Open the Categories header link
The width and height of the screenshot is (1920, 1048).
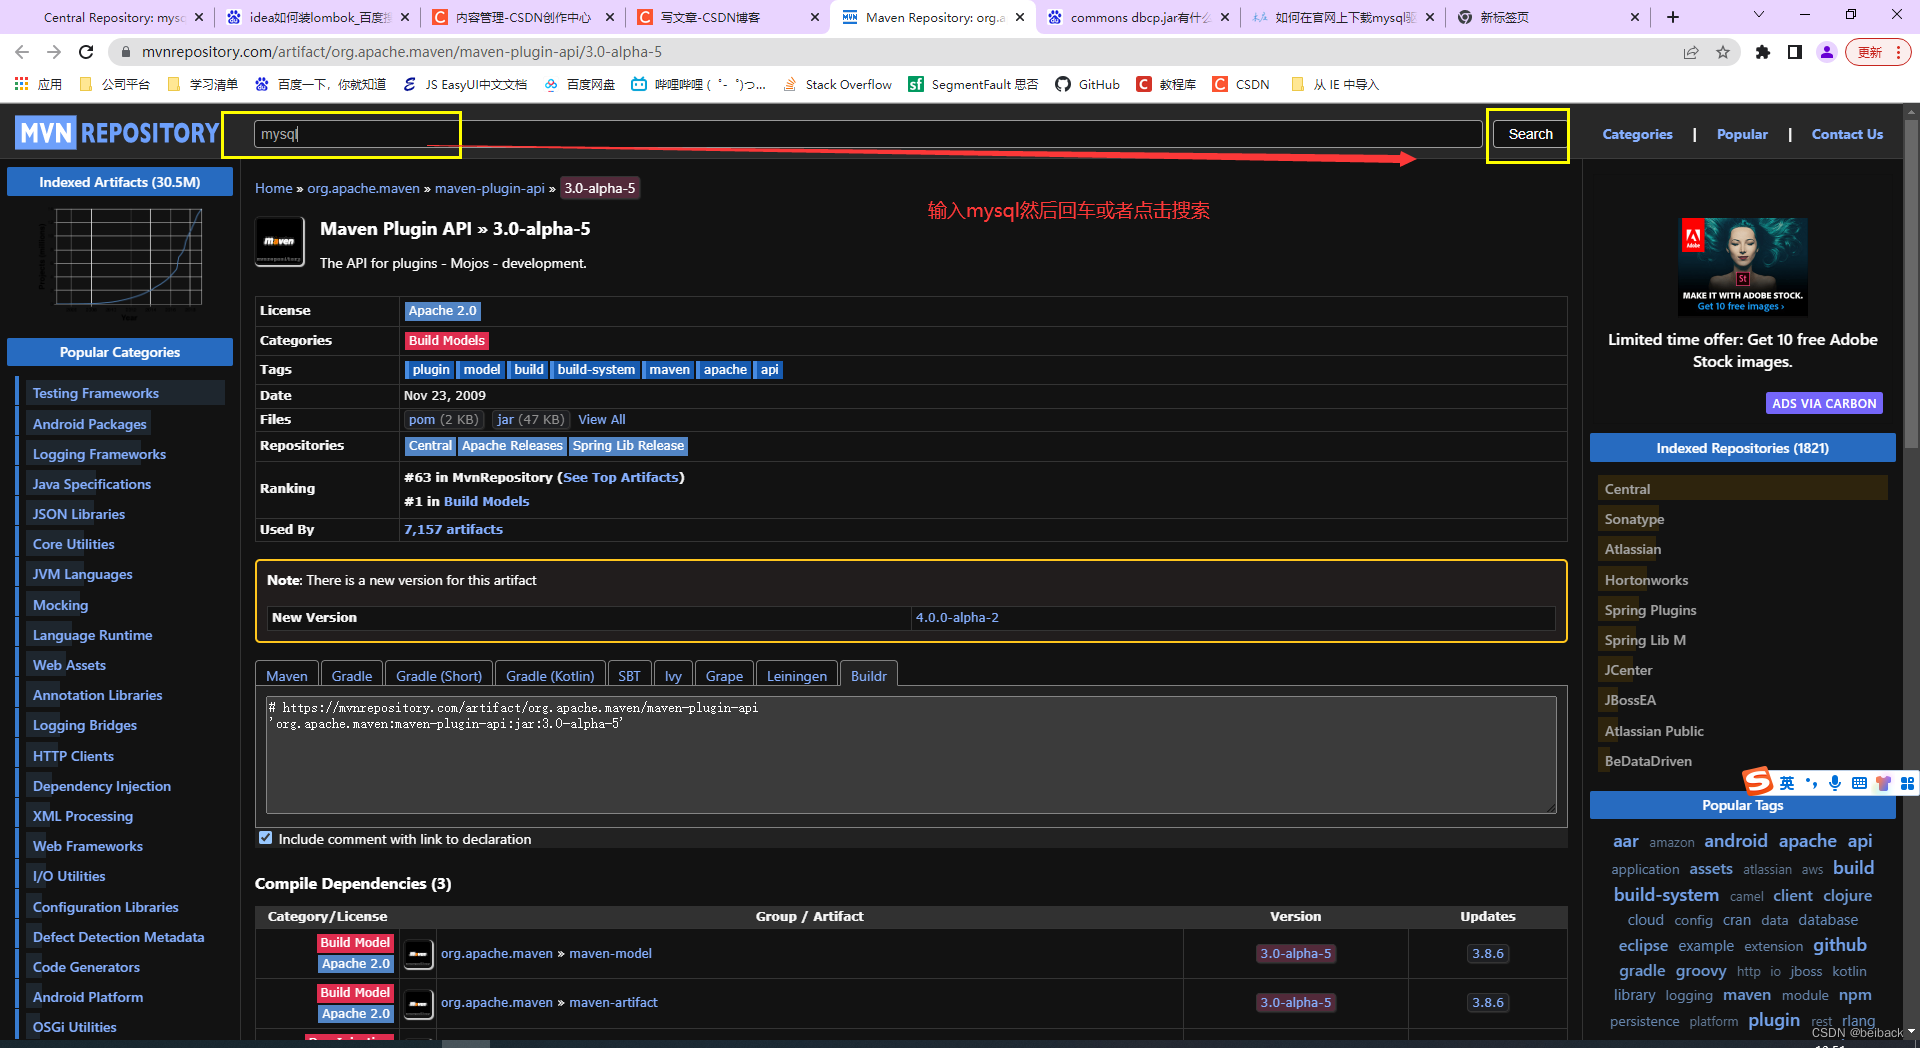pyautogui.click(x=1637, y=134)
